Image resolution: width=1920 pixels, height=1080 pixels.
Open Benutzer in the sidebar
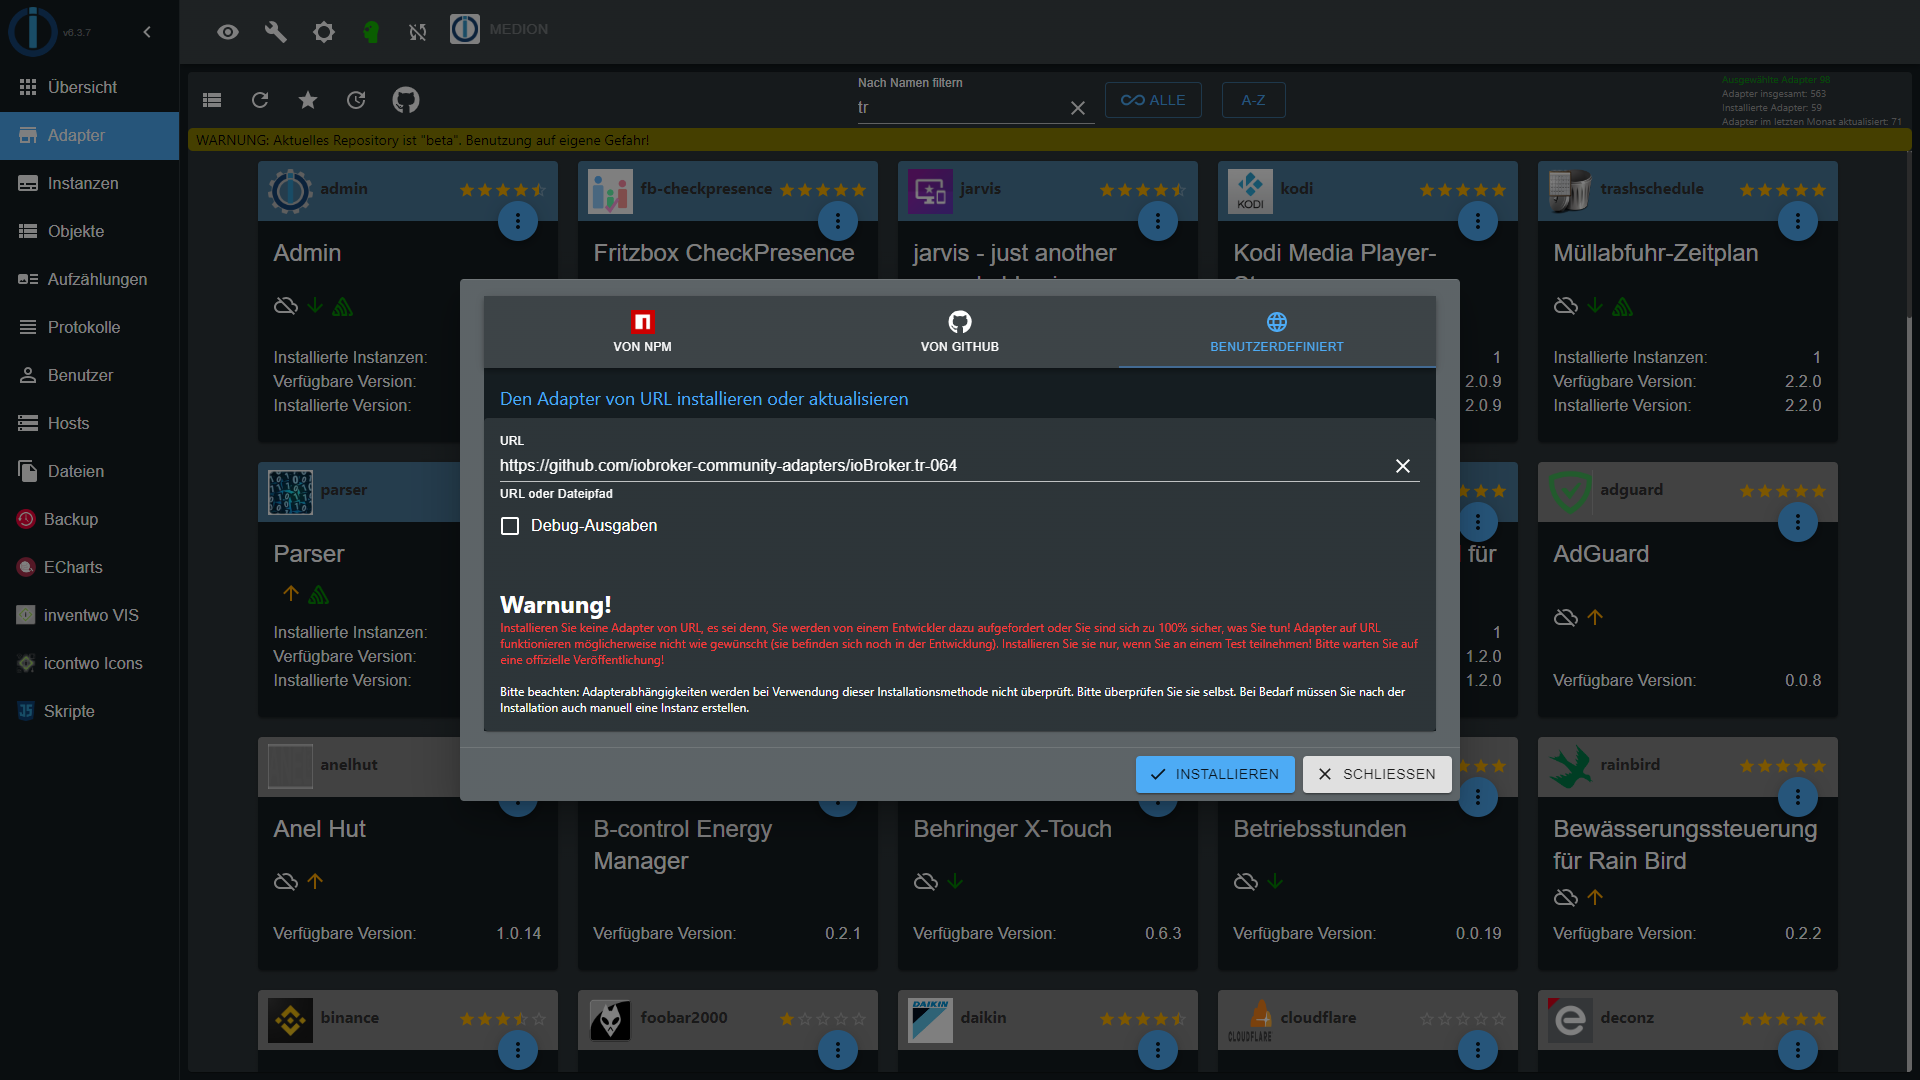[x=90, y=376]
